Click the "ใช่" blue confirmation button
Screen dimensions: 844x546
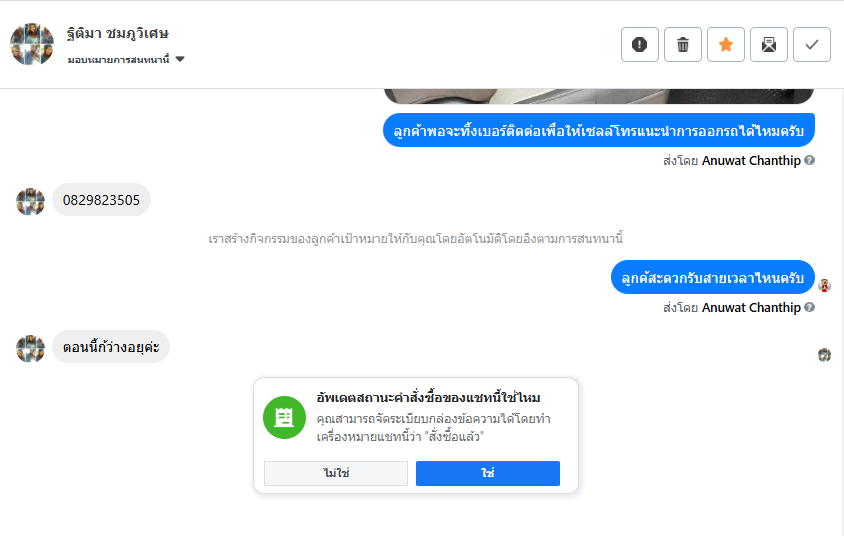pos(488,473)
